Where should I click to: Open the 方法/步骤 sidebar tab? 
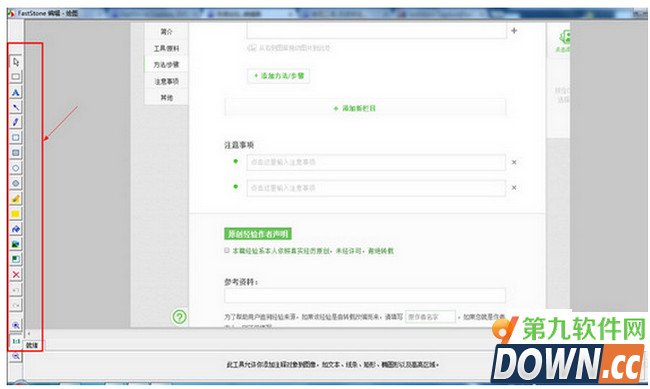pyautogui.click(x=166, y=64)
